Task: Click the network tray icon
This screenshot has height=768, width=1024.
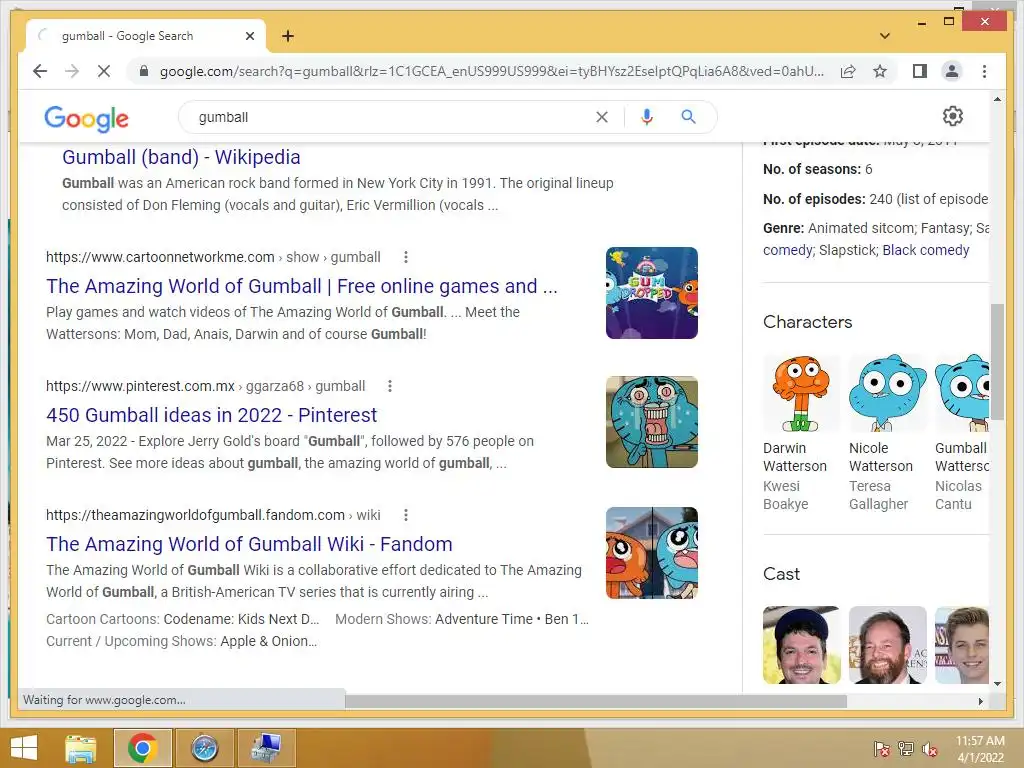Action: [906, 749]
